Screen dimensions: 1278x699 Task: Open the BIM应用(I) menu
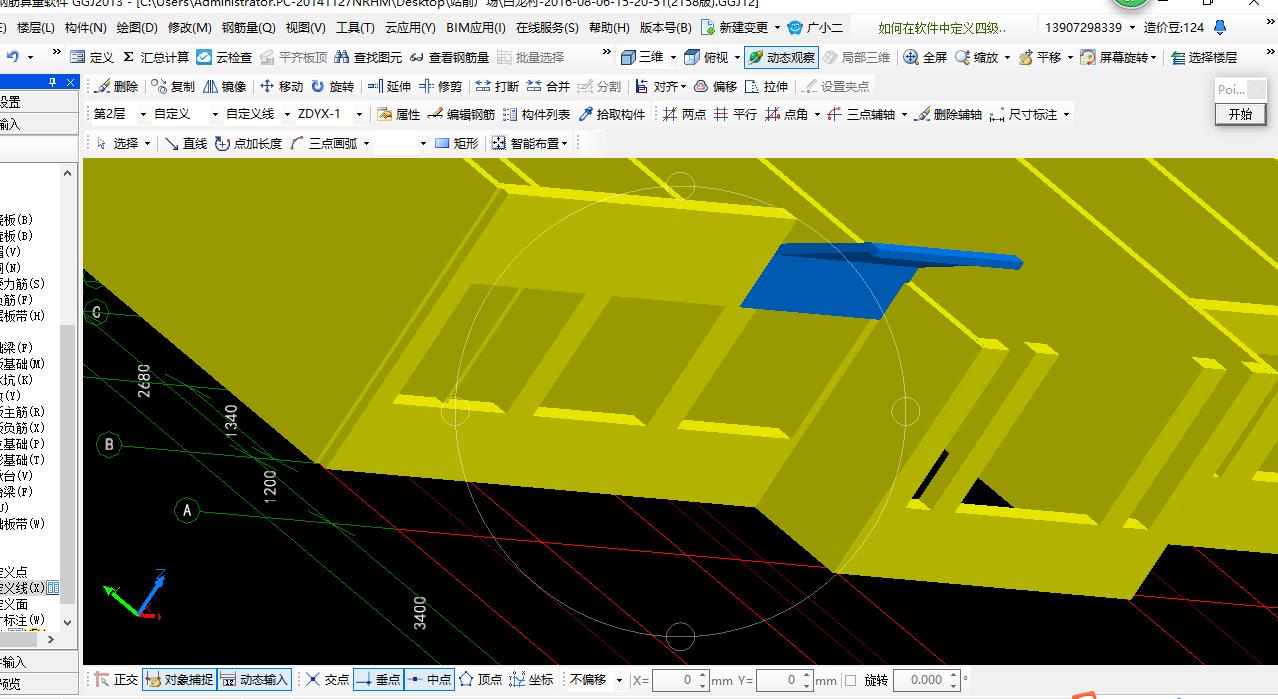pyautogui.click(x=476, y=28)
